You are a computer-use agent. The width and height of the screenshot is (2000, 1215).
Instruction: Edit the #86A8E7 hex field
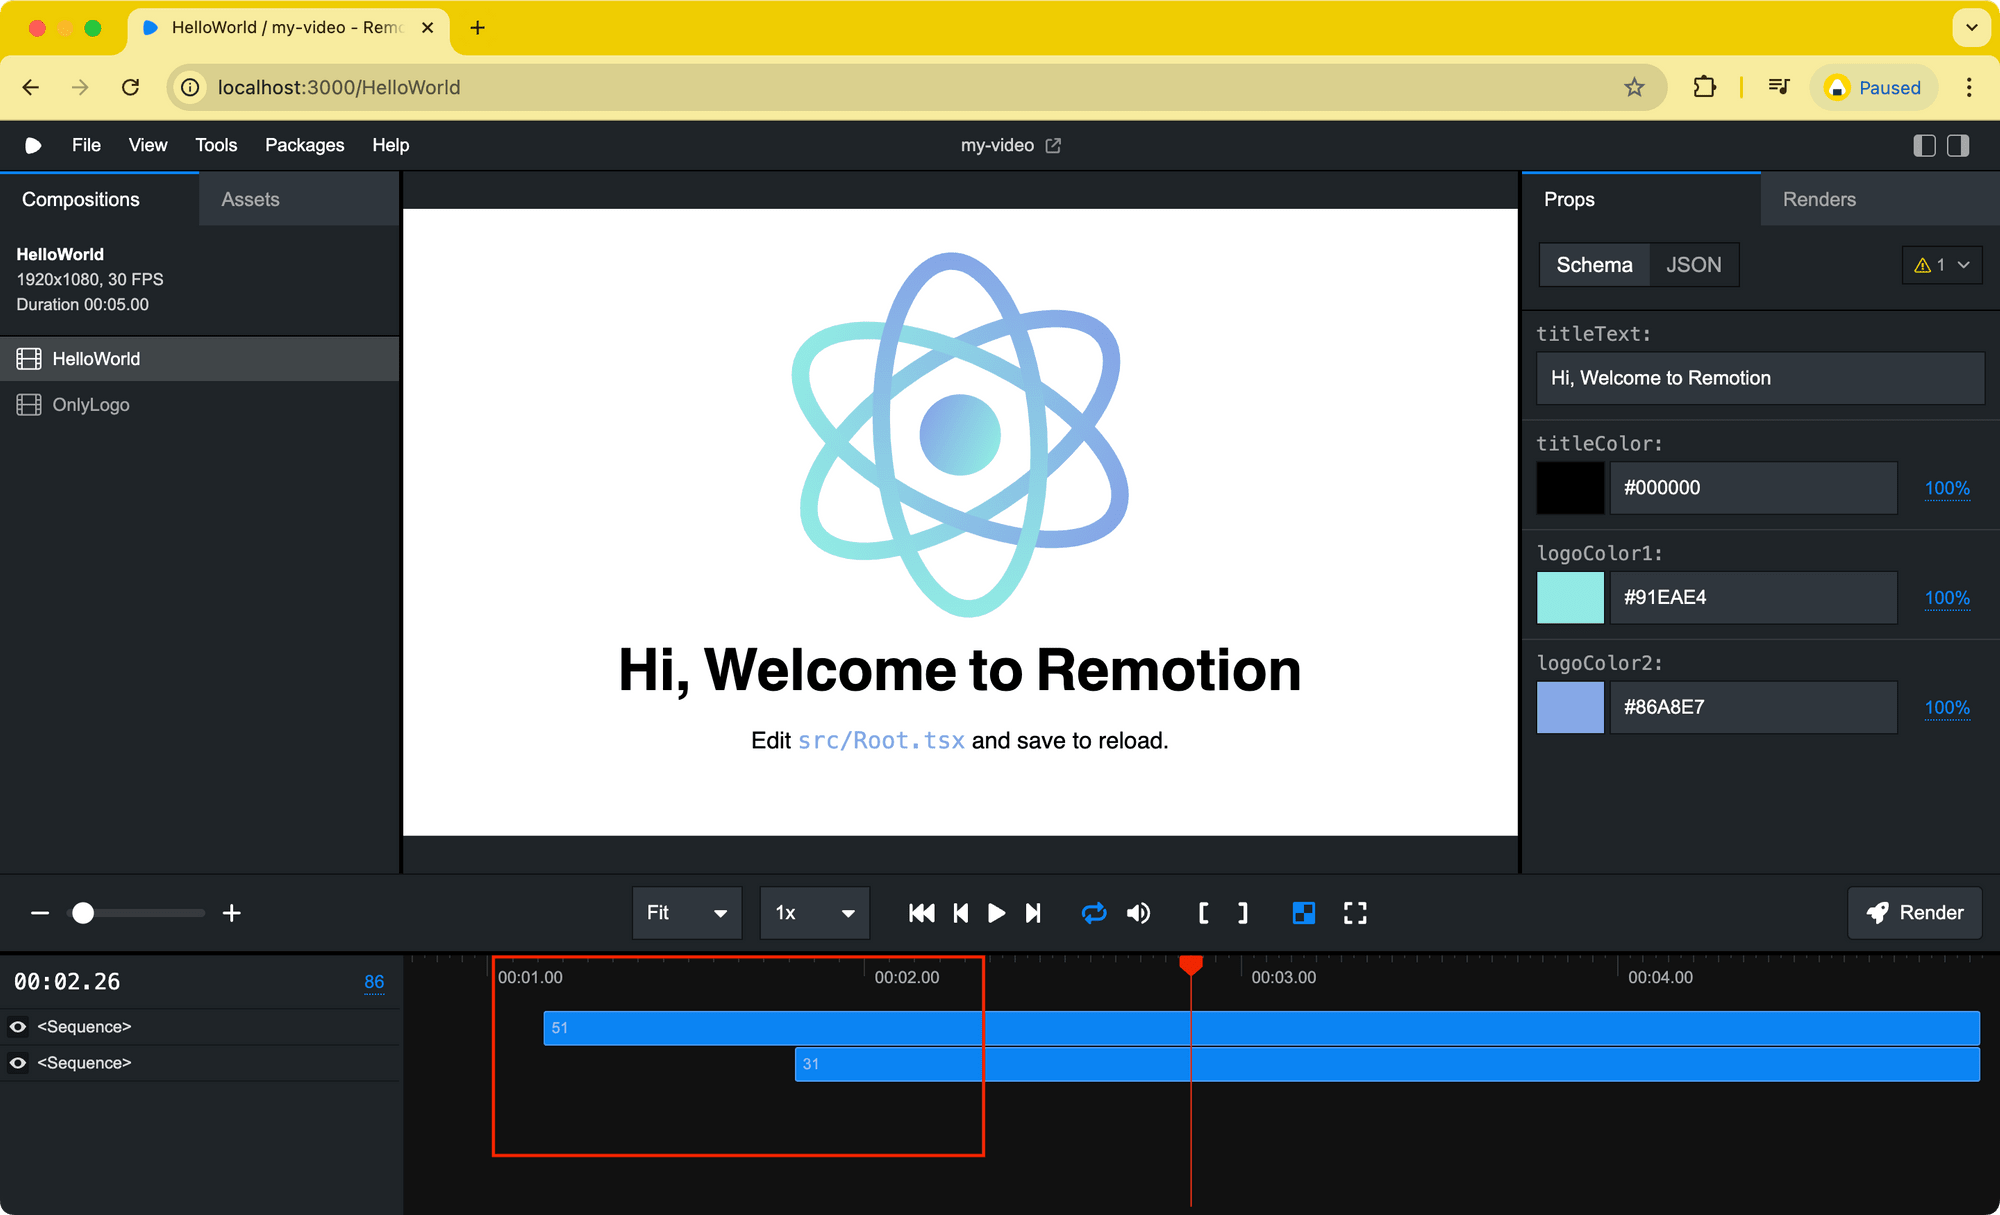coord(1753,707)
